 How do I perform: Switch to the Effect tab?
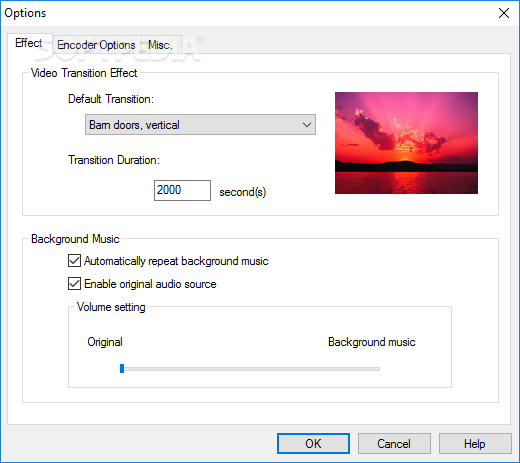(x=29, y=43)
